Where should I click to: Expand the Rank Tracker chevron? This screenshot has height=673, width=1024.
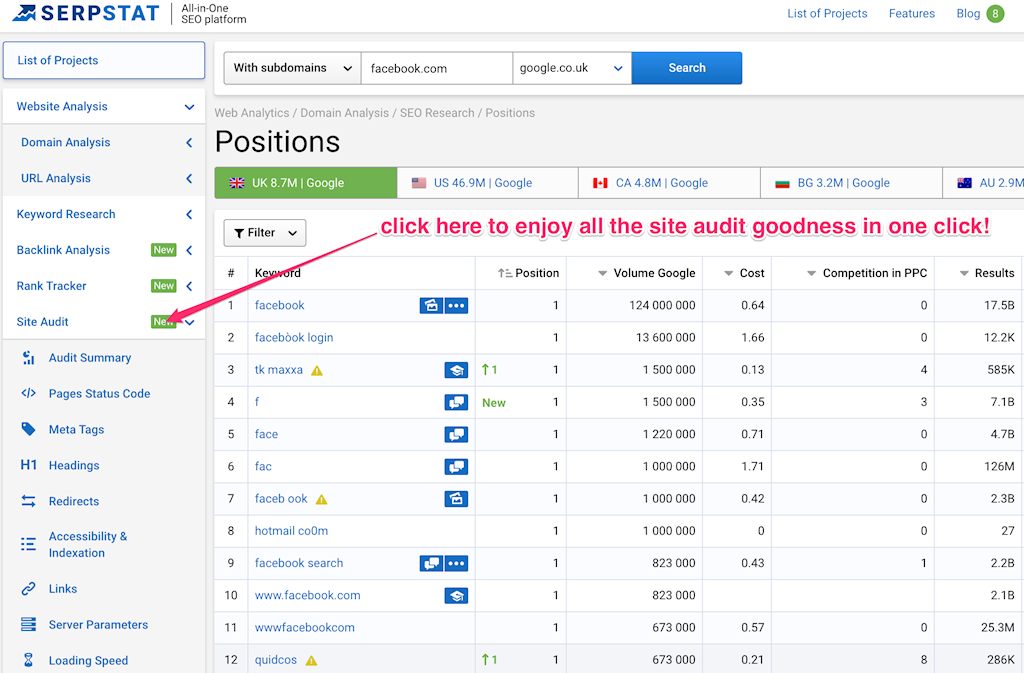[189, 286]
